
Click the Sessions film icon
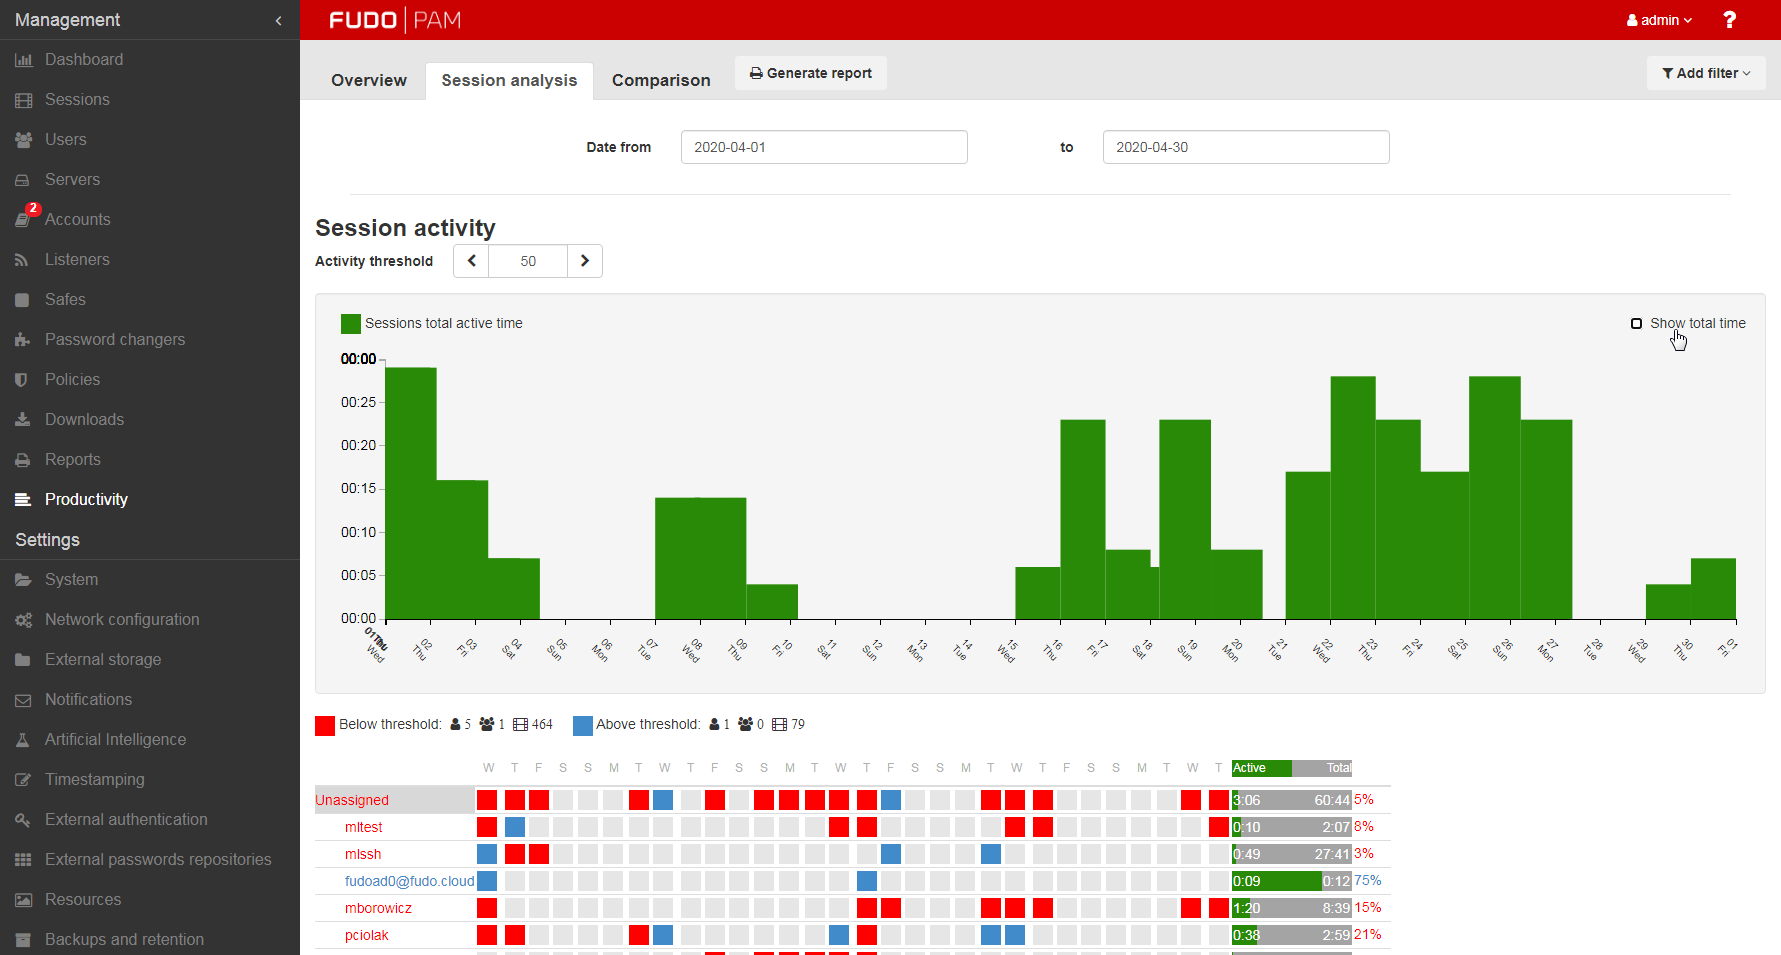23,100
